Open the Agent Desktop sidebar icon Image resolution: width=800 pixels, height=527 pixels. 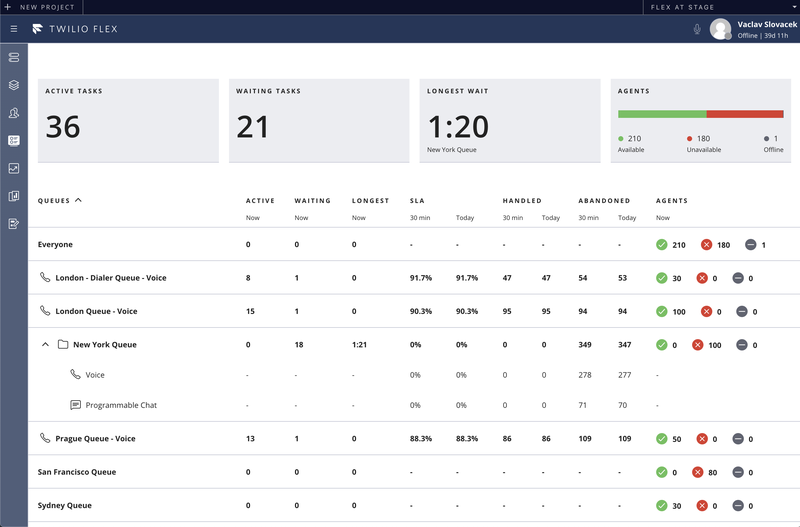point(14,58)
